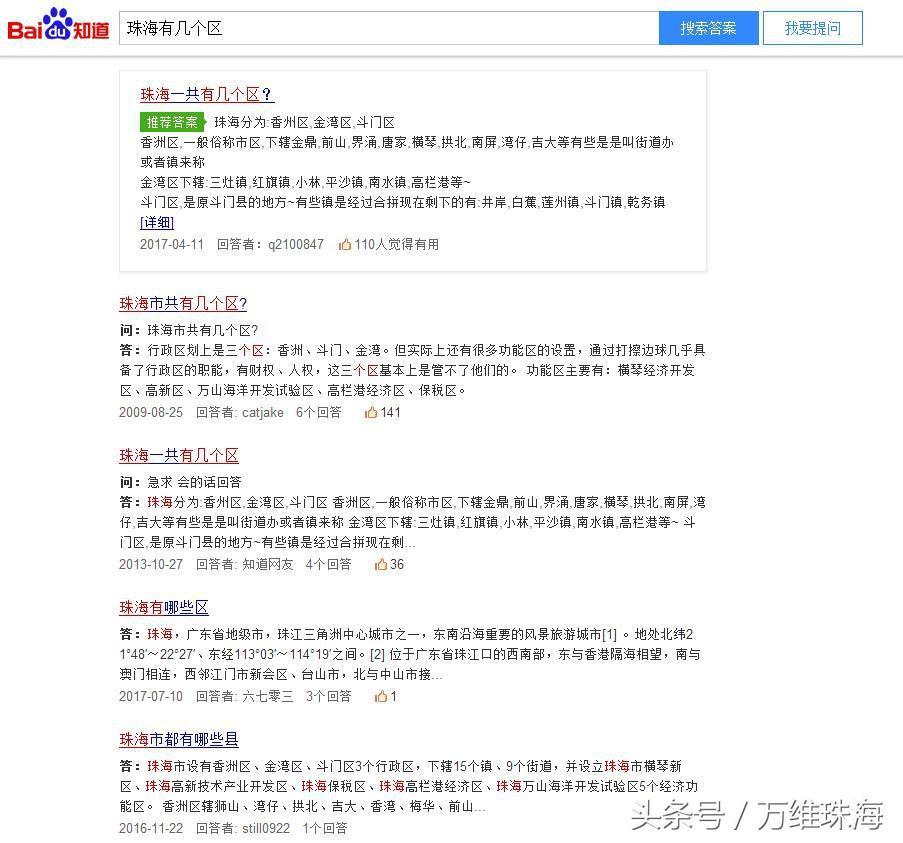Click the 我要提问 button
Screen dimensions: 903x843
(x=813, y=28)
